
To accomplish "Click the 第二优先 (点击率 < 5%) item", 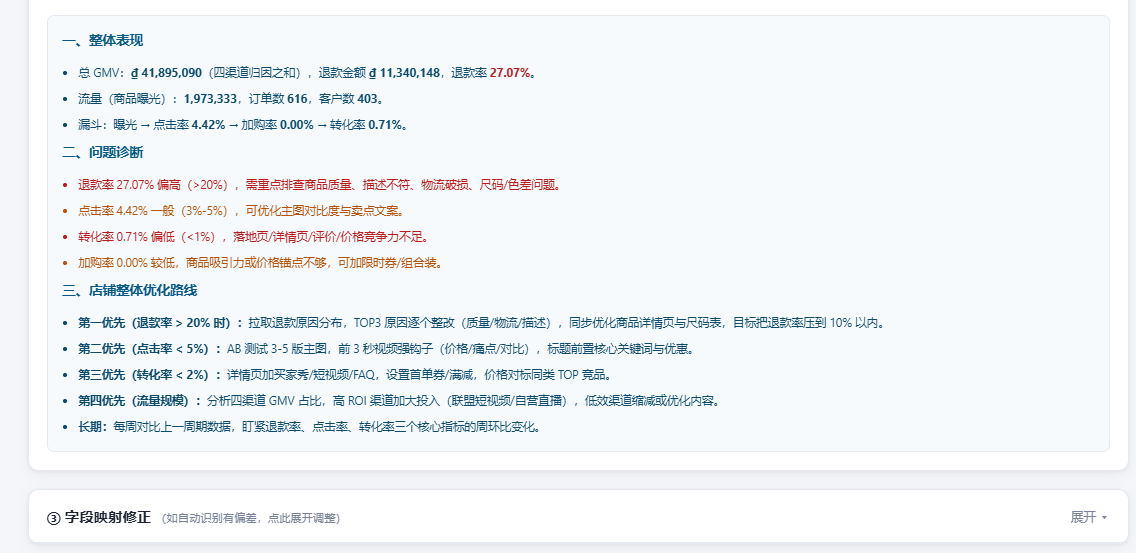I will point(387,349).
